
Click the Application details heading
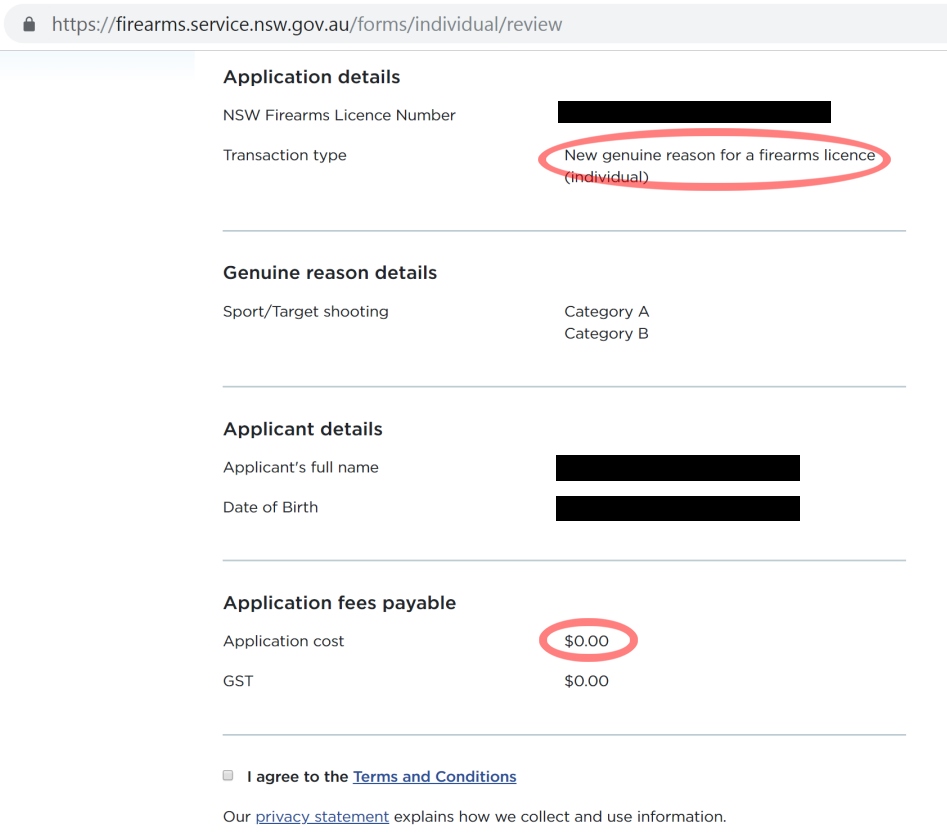coord(312,77)
